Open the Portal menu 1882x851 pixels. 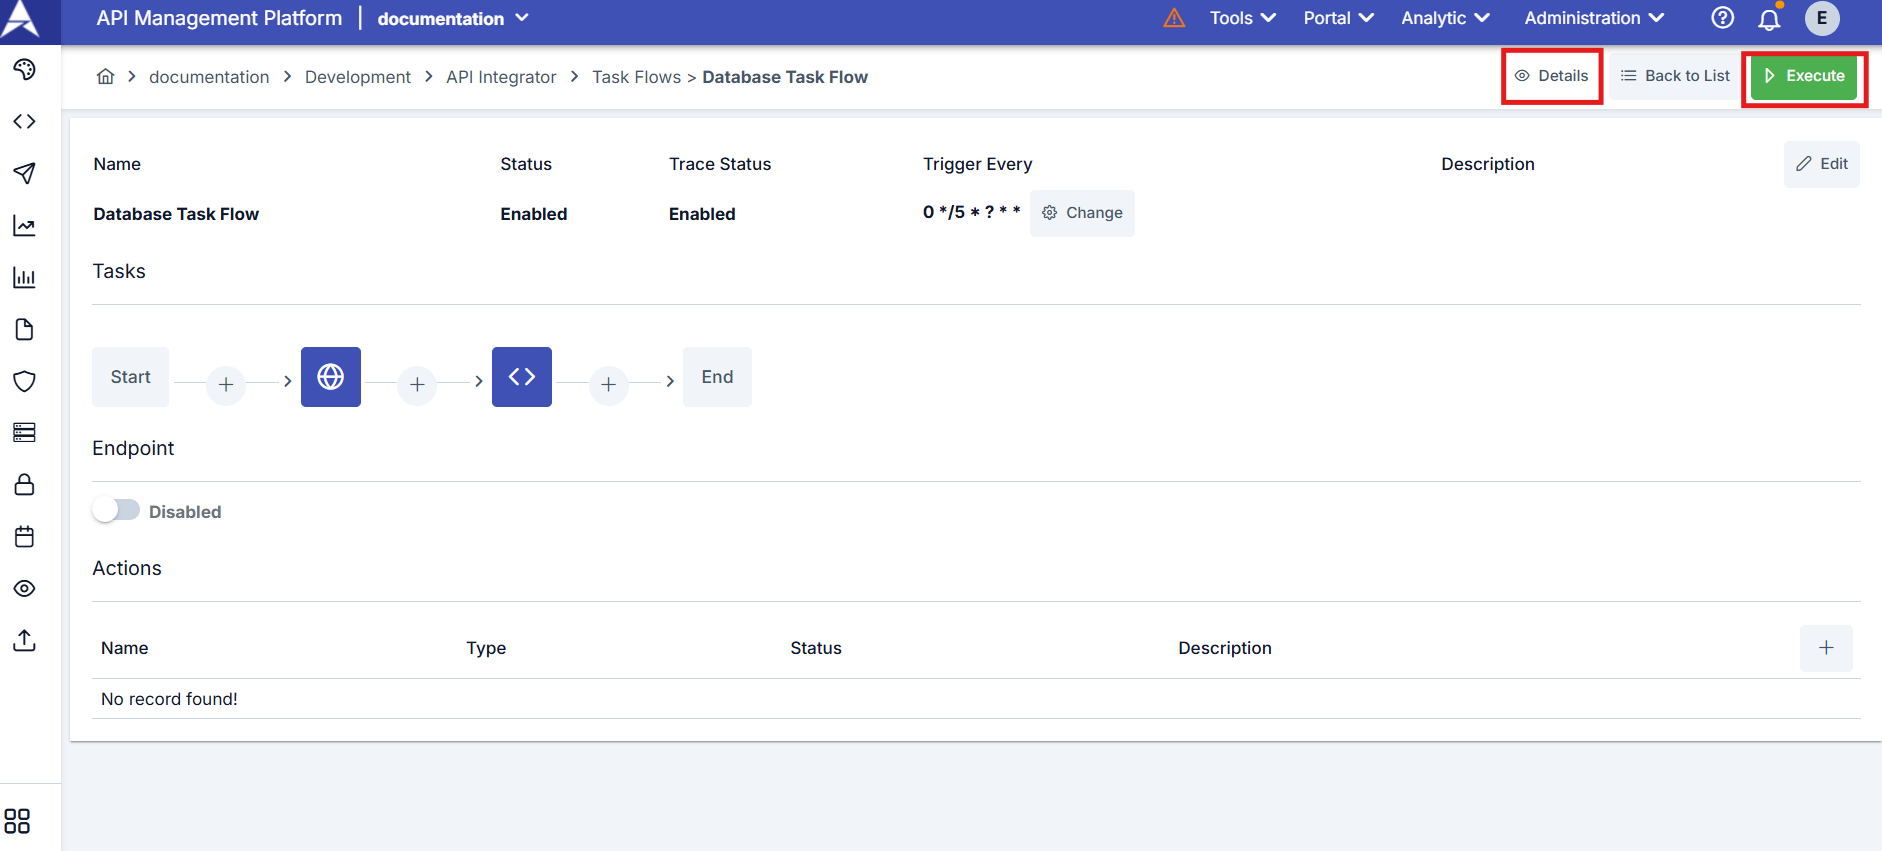point(1338,18)
